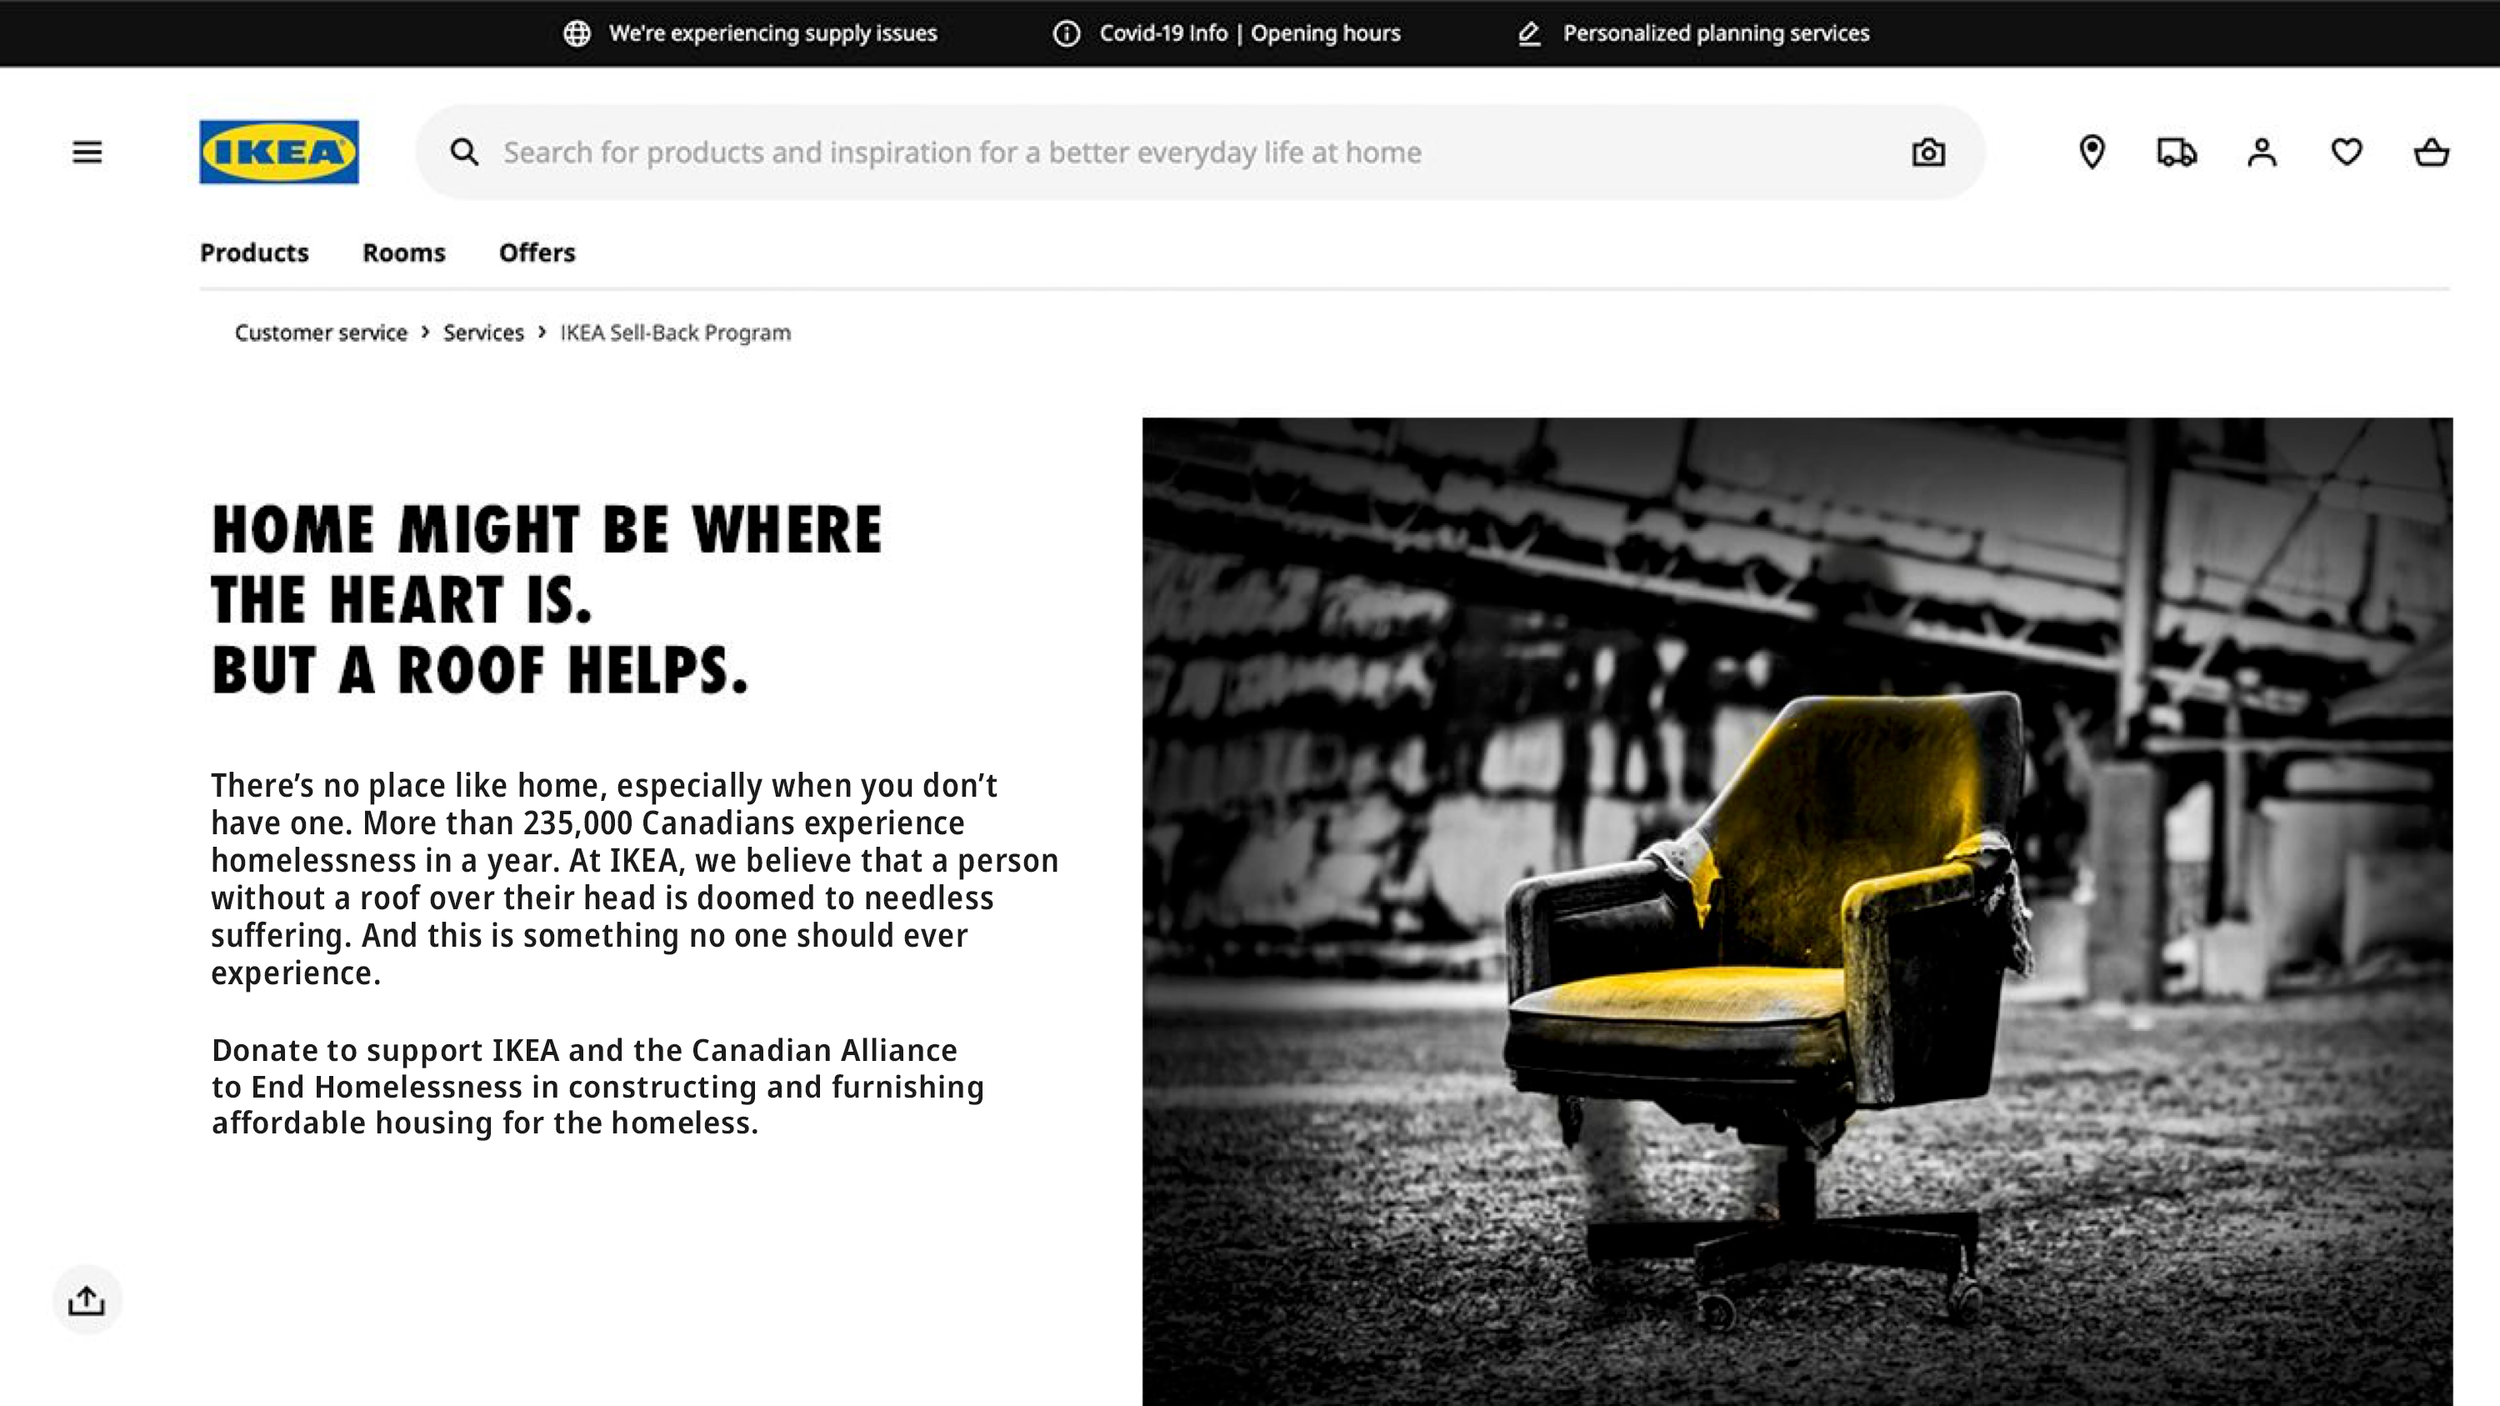Open store locator pin icon

(2091, 152)
